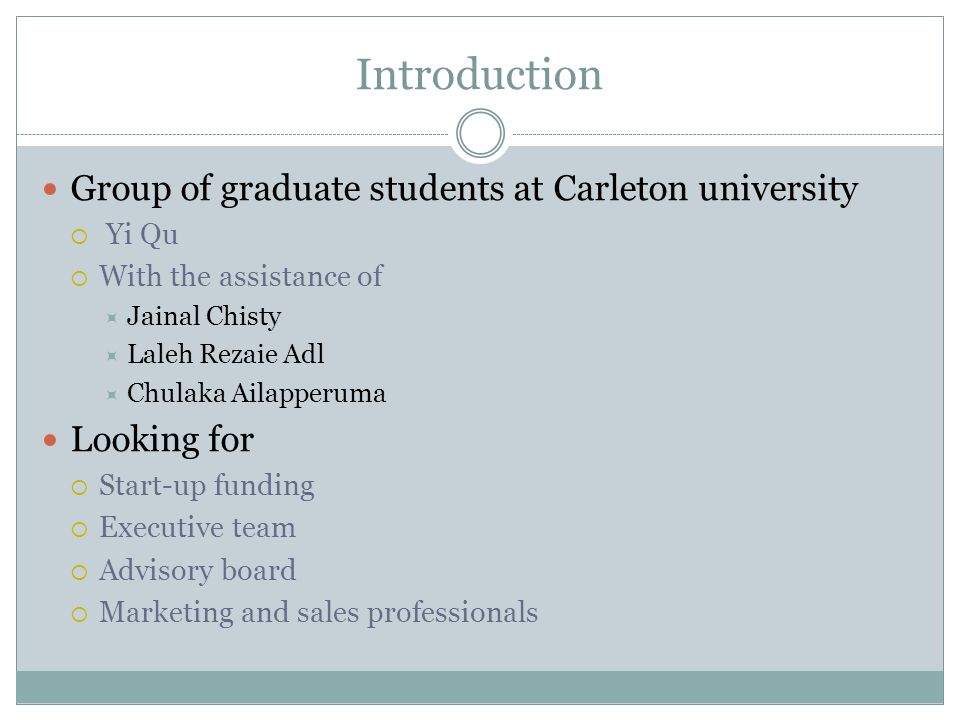Select the name Jainal Chisty

coord(204,317)
